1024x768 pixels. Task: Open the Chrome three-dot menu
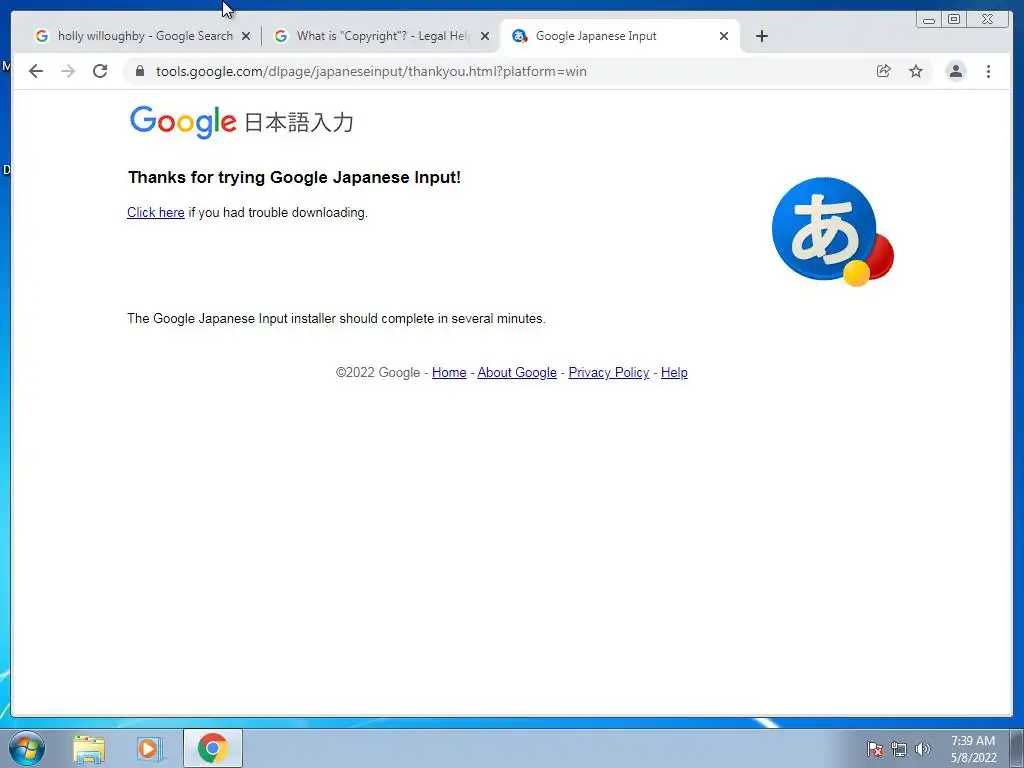[x=988, y=71]
